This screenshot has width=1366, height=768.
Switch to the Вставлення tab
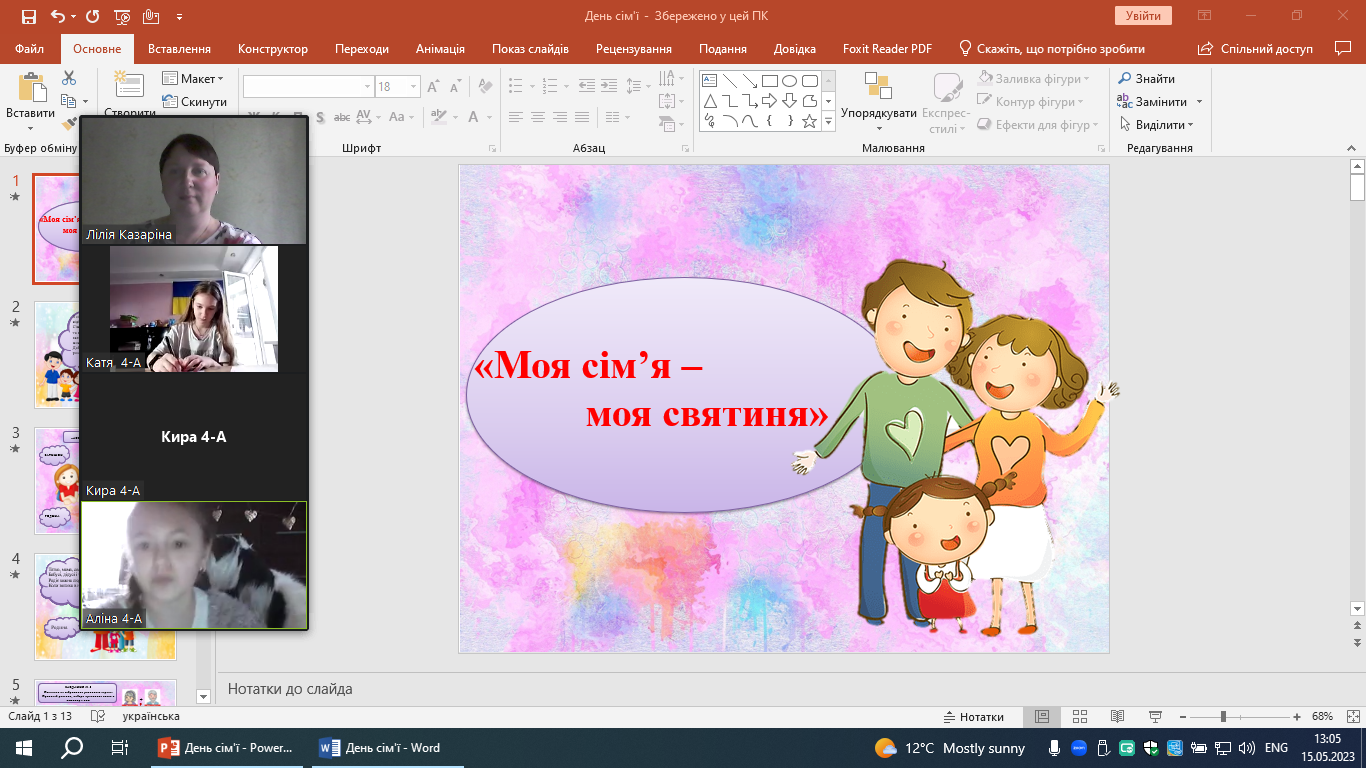coord(179,49)
